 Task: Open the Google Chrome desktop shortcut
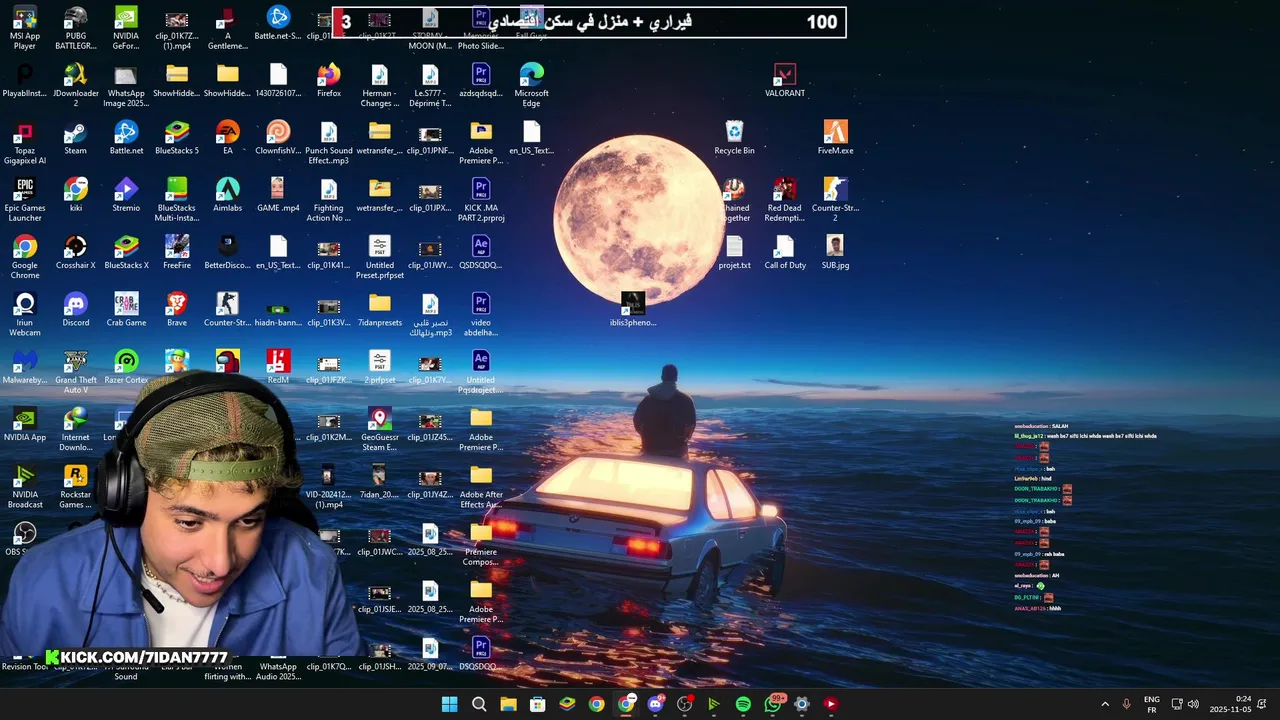pos(25,257)
